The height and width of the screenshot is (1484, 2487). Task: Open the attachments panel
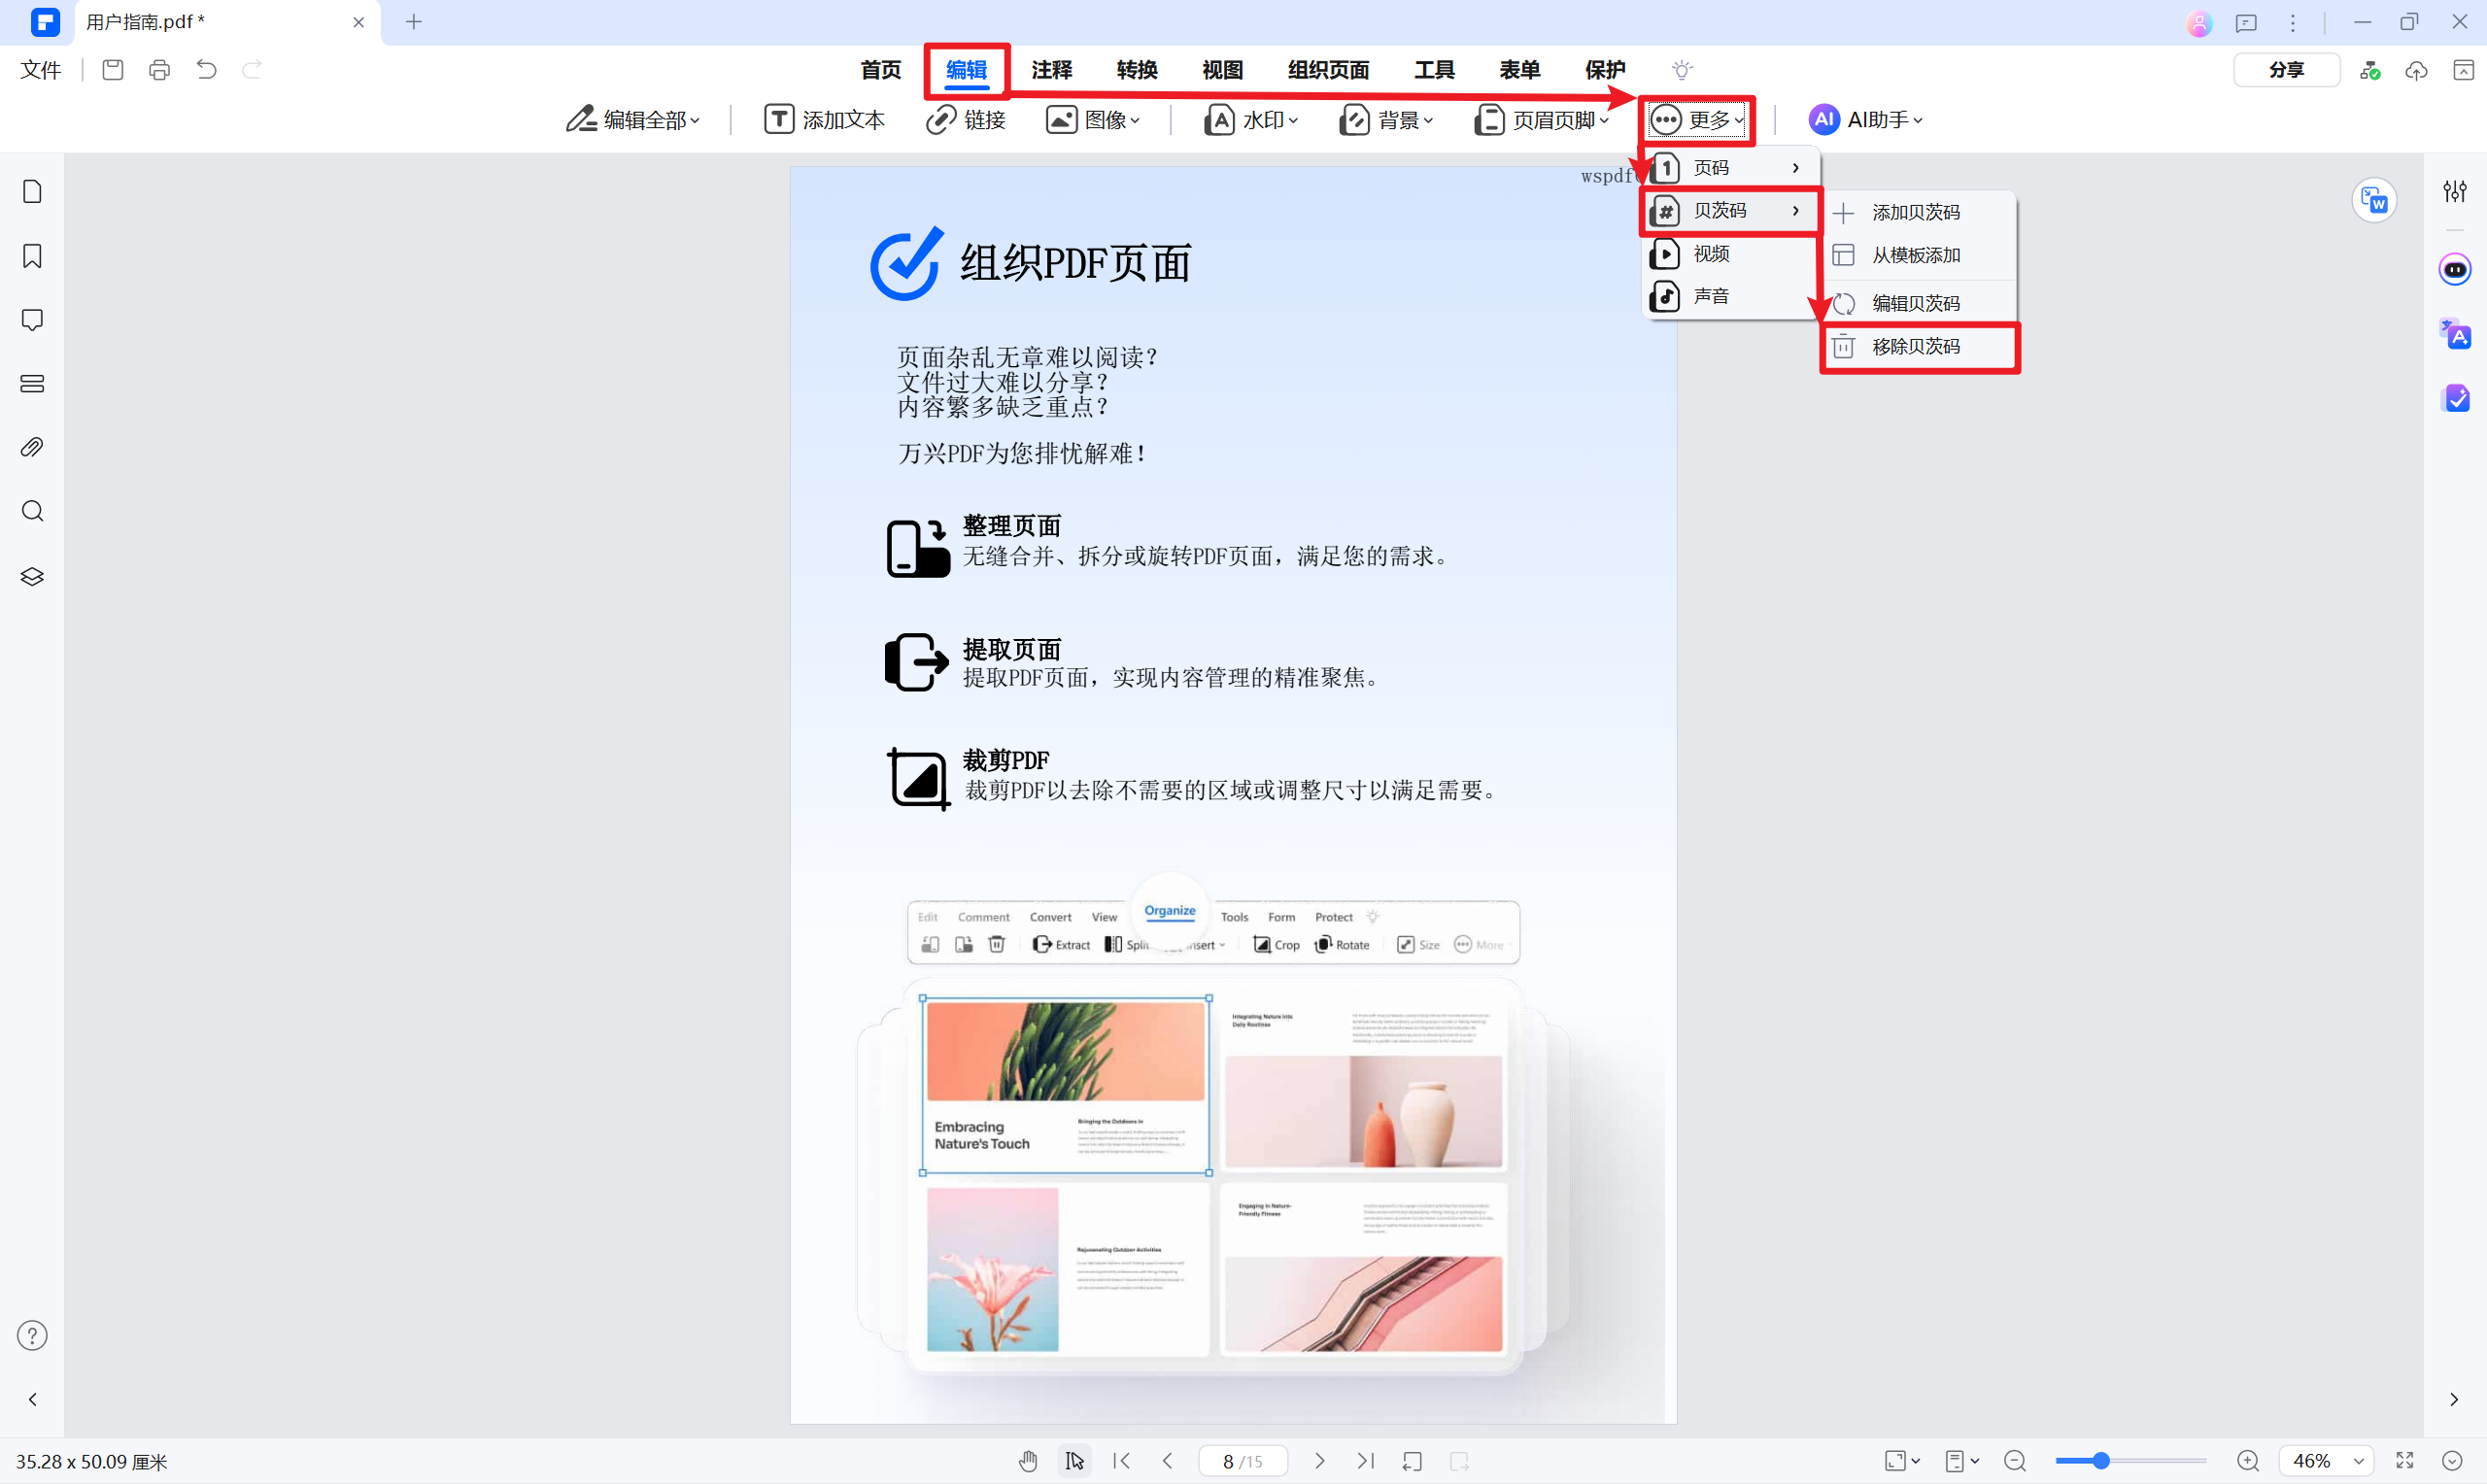31,447
